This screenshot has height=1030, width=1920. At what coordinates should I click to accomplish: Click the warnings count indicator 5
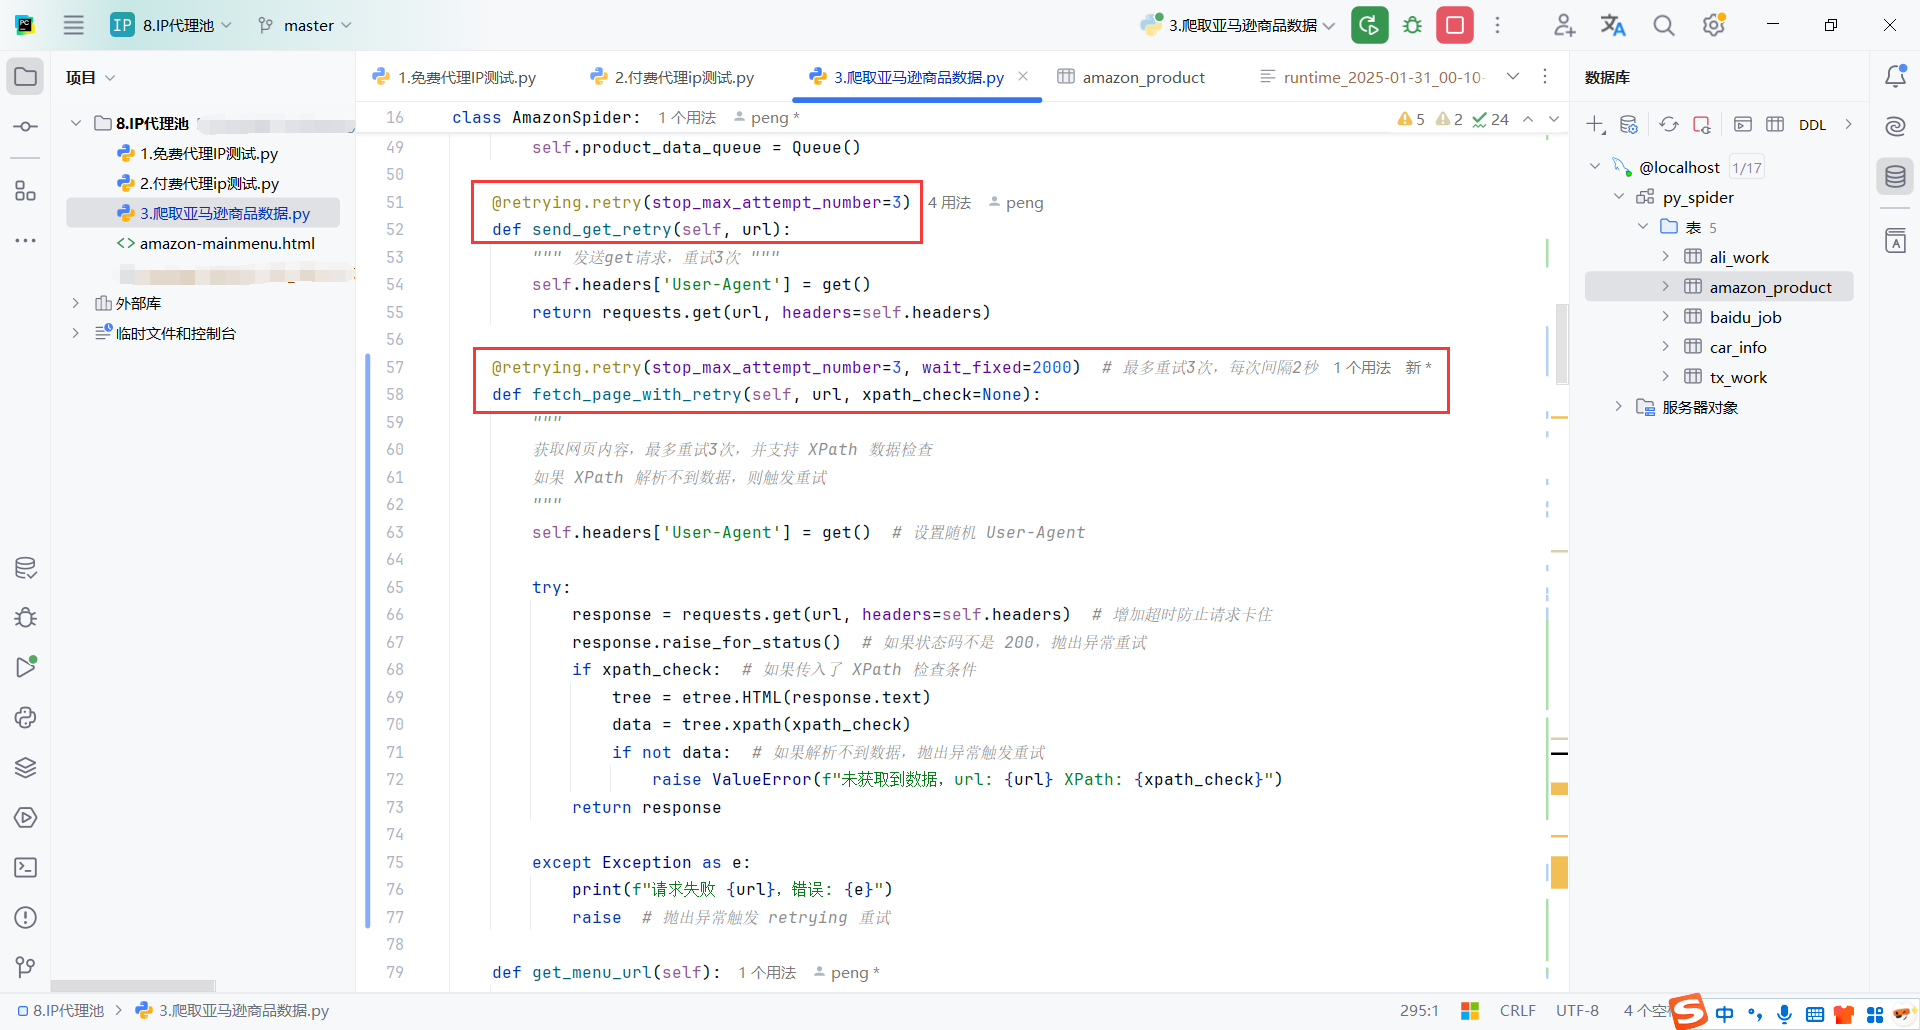tap(1411, 119)
